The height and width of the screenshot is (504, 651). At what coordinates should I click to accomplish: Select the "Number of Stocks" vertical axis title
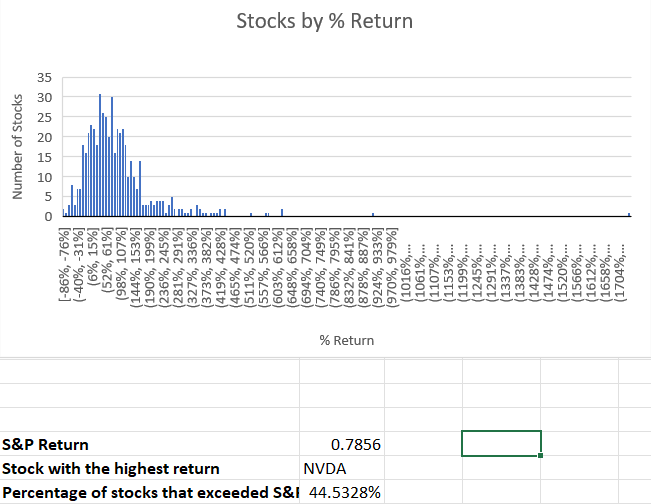pos(17,147)
